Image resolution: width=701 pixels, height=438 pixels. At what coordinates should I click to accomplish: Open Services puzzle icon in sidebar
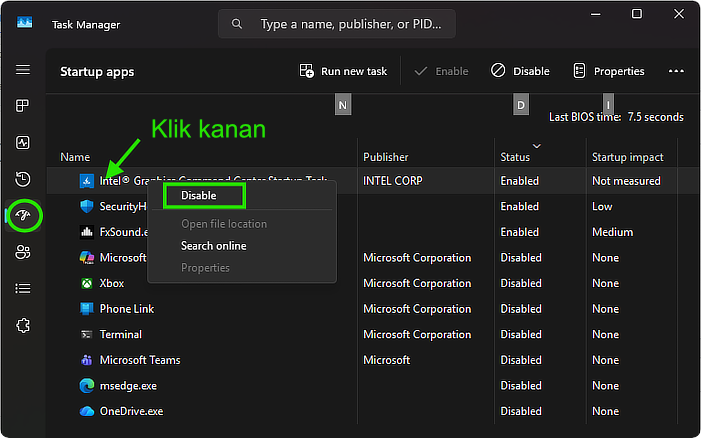pos(23,325)
